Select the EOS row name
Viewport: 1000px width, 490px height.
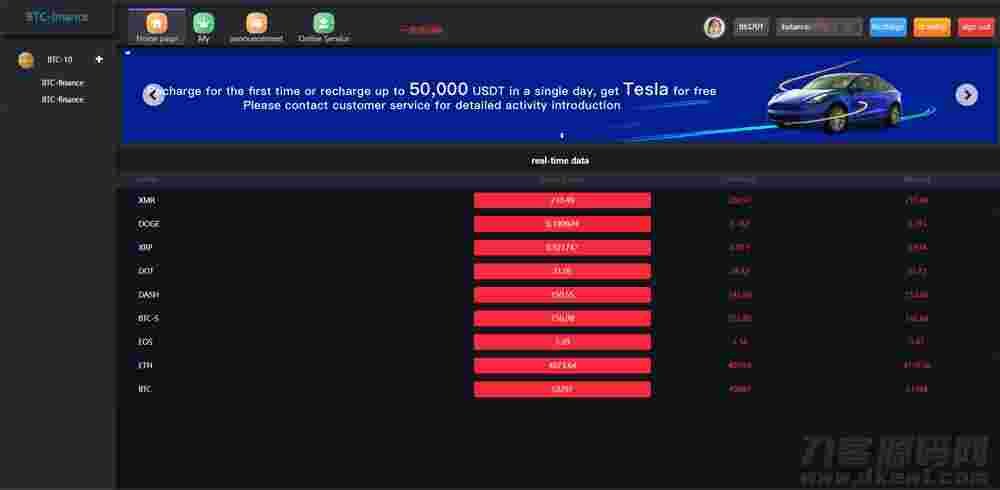145,342
